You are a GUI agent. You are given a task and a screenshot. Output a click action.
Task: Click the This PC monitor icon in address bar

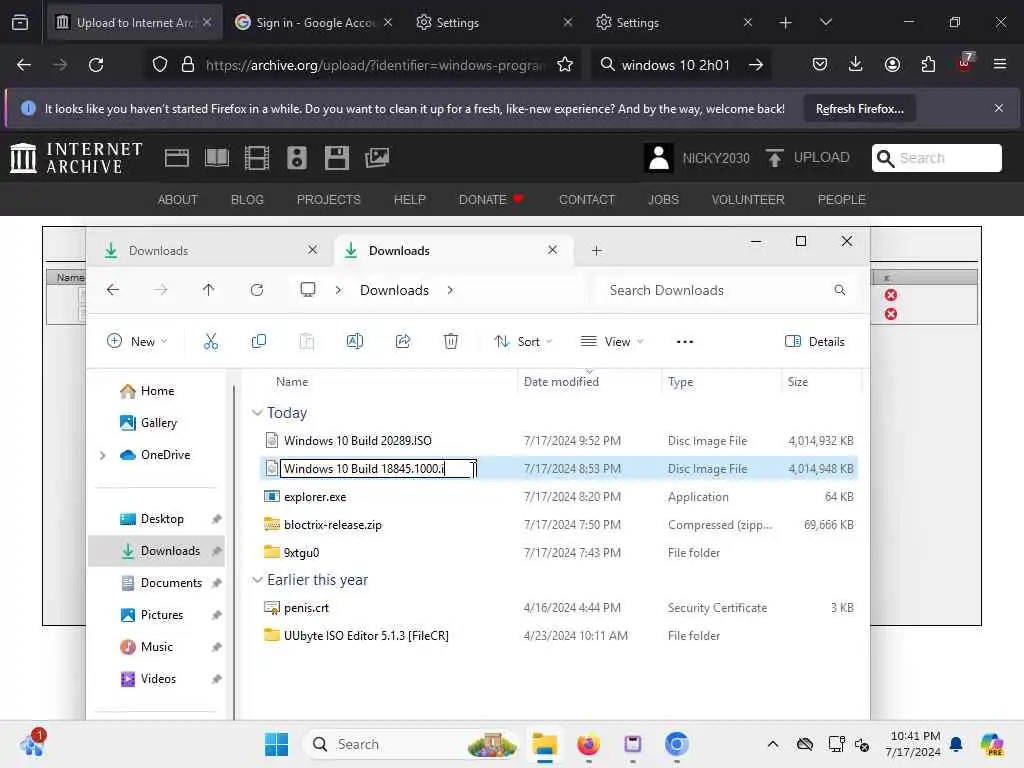click(308, 290)
